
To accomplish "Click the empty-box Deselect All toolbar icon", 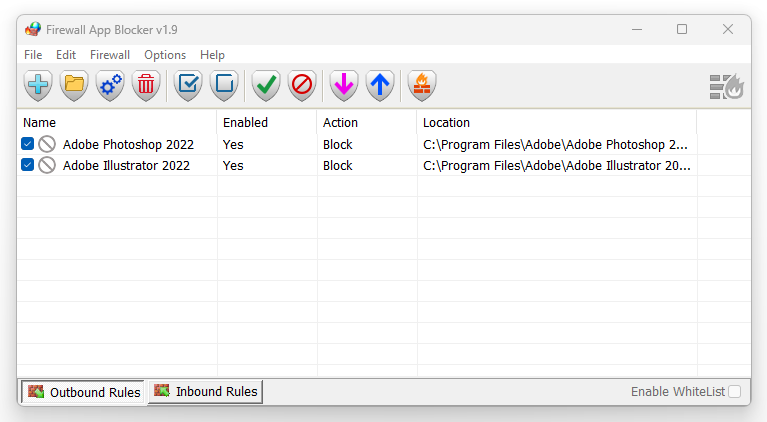I will click(x=224, y=86).
